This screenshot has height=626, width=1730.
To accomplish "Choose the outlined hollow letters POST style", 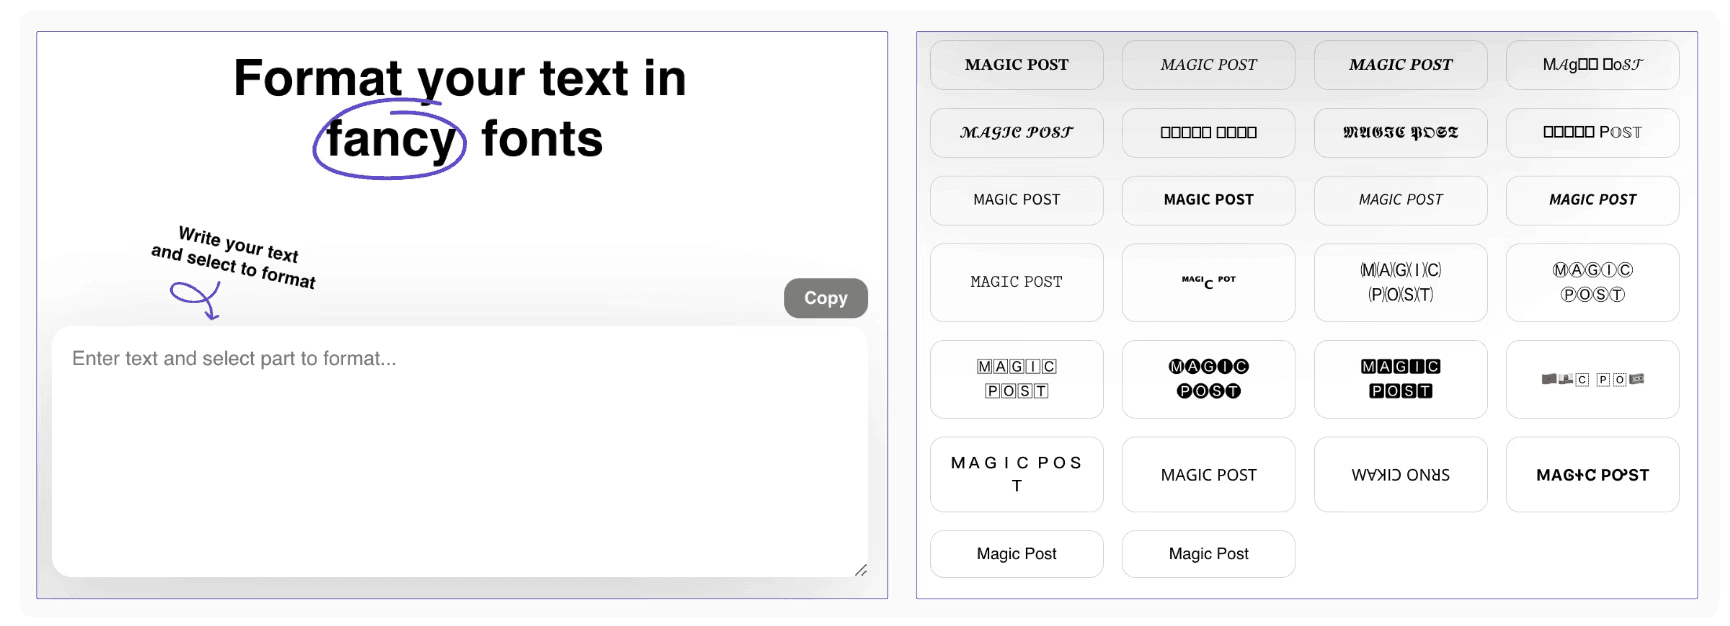I will (x=1592, y=132).
